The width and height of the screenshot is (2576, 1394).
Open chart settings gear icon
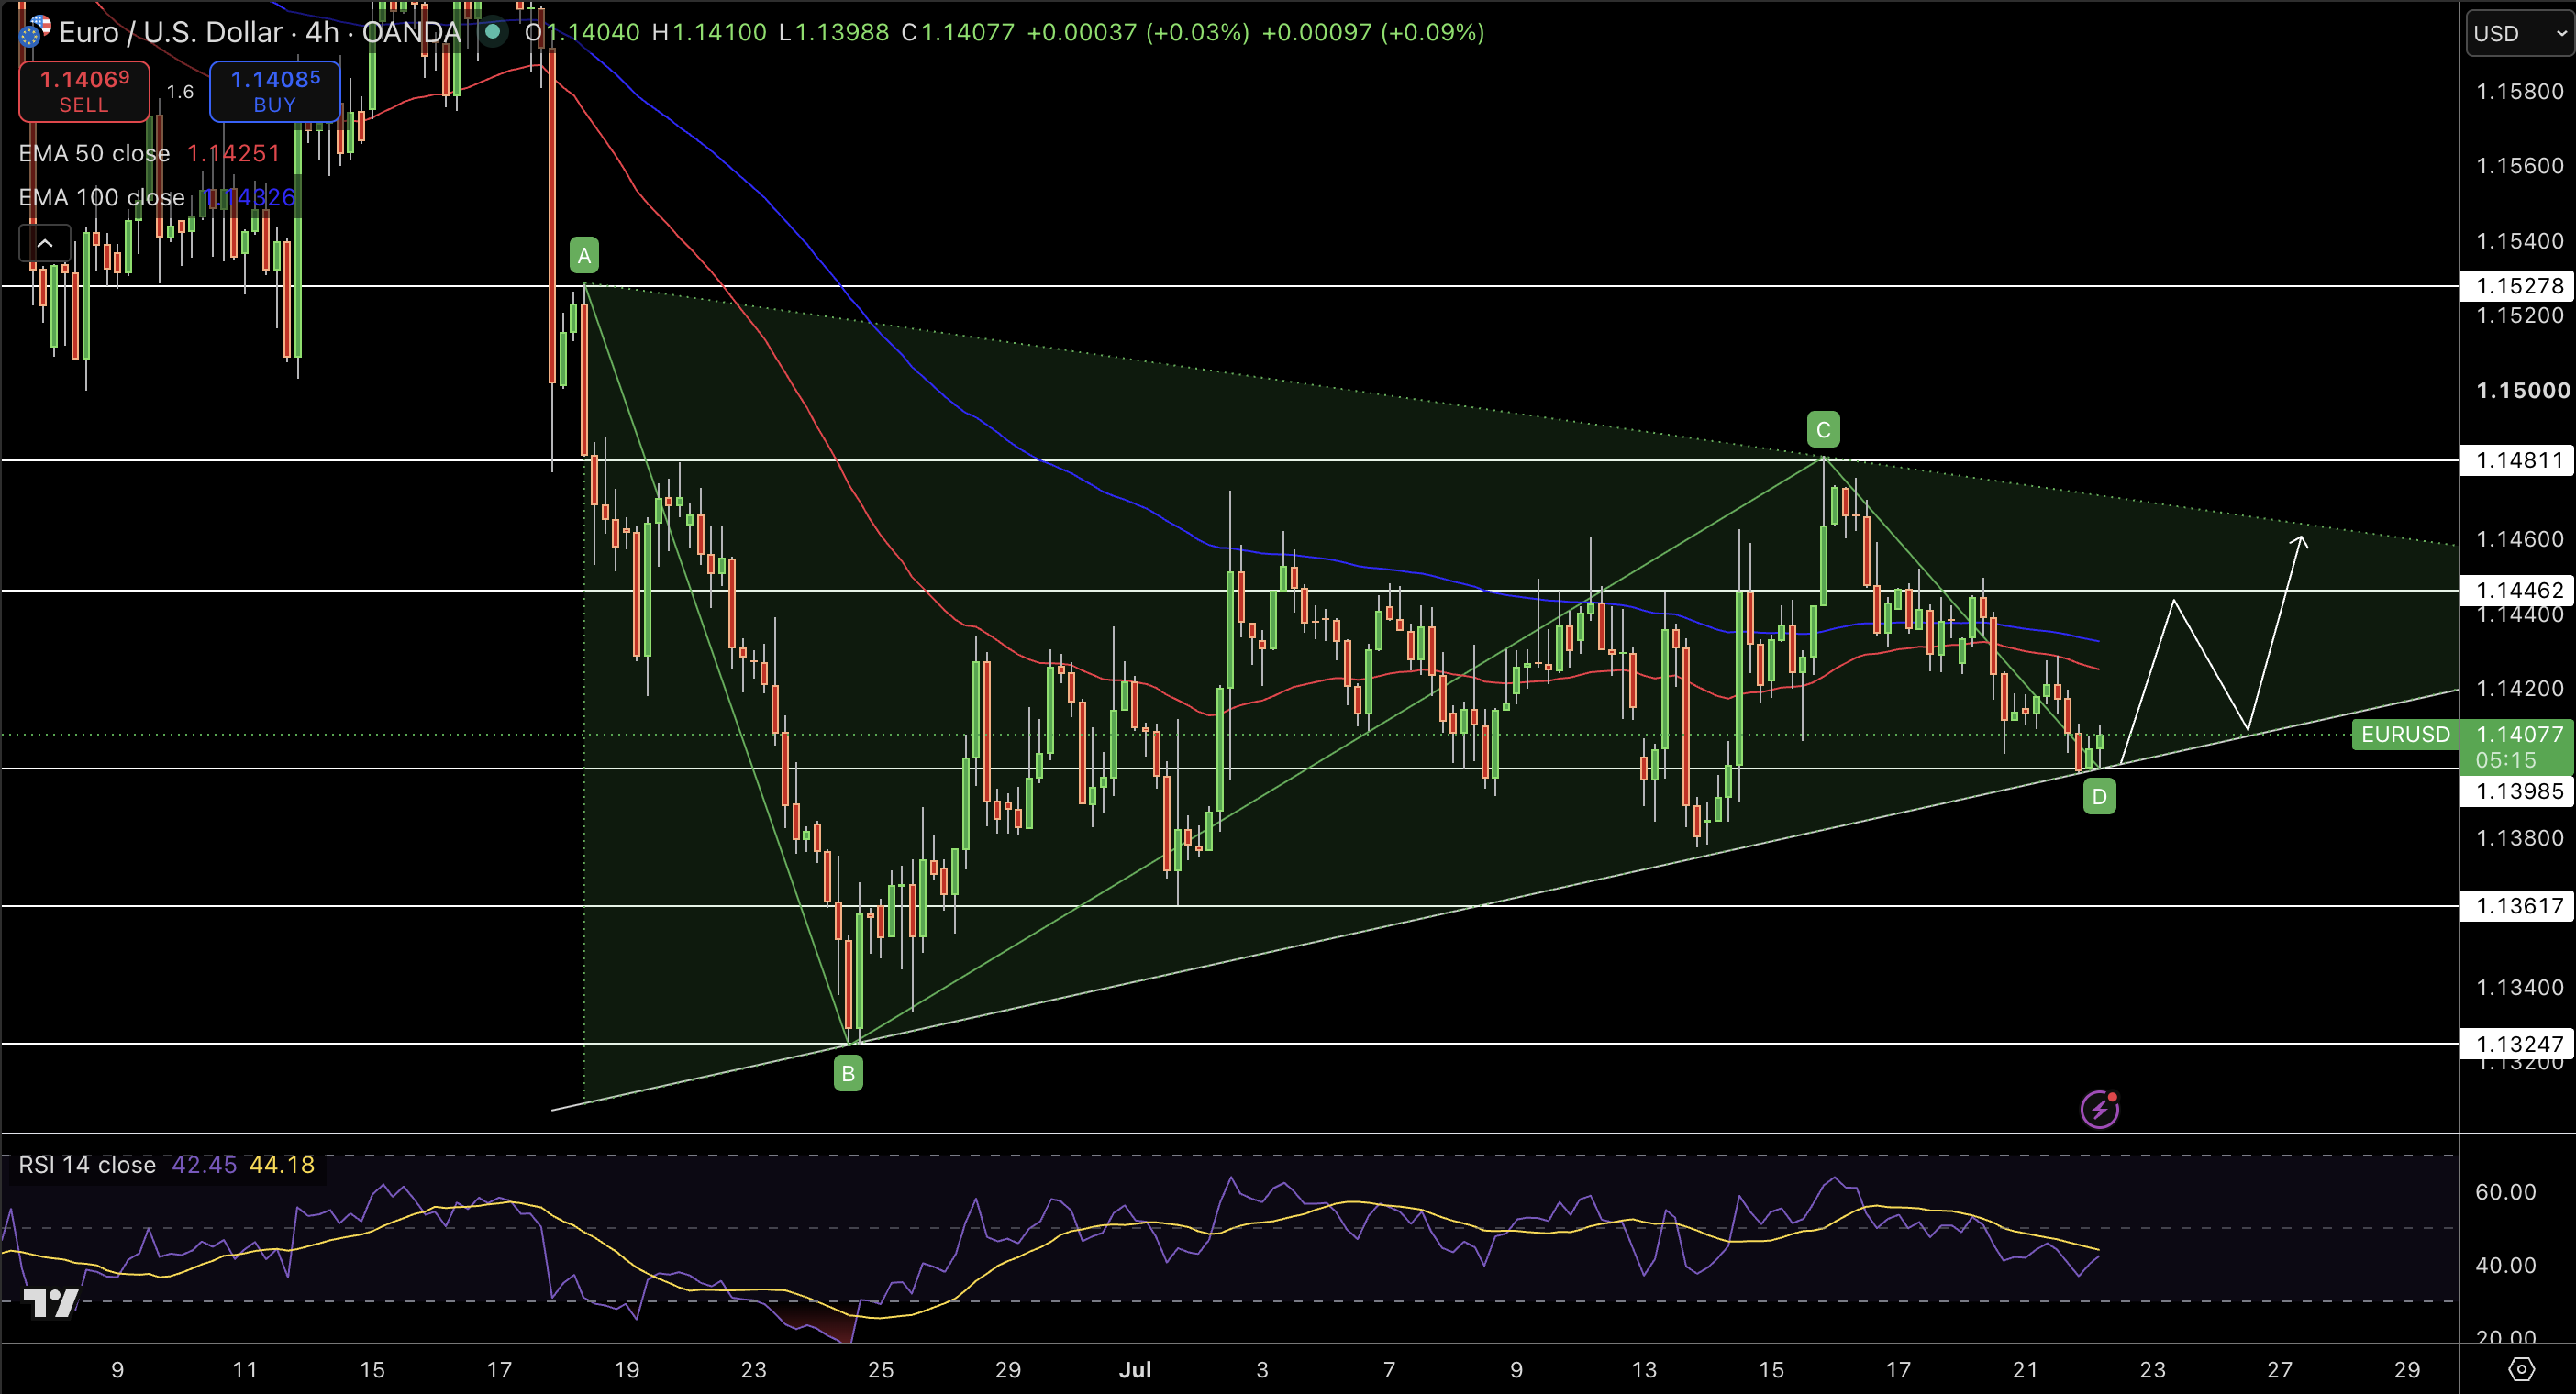click(x=2521, y=1369)
